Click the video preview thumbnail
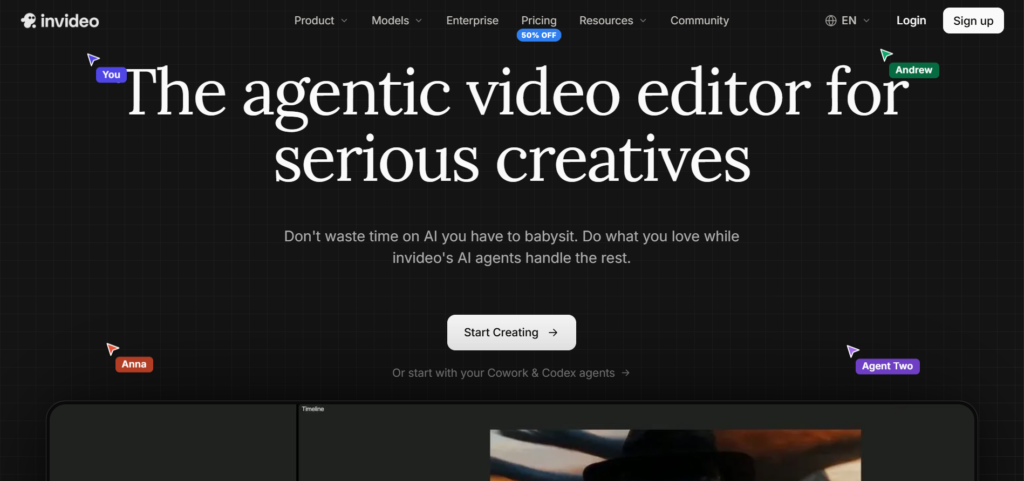This screenshot has height=481, width=1024. click(x=675, y=455)
